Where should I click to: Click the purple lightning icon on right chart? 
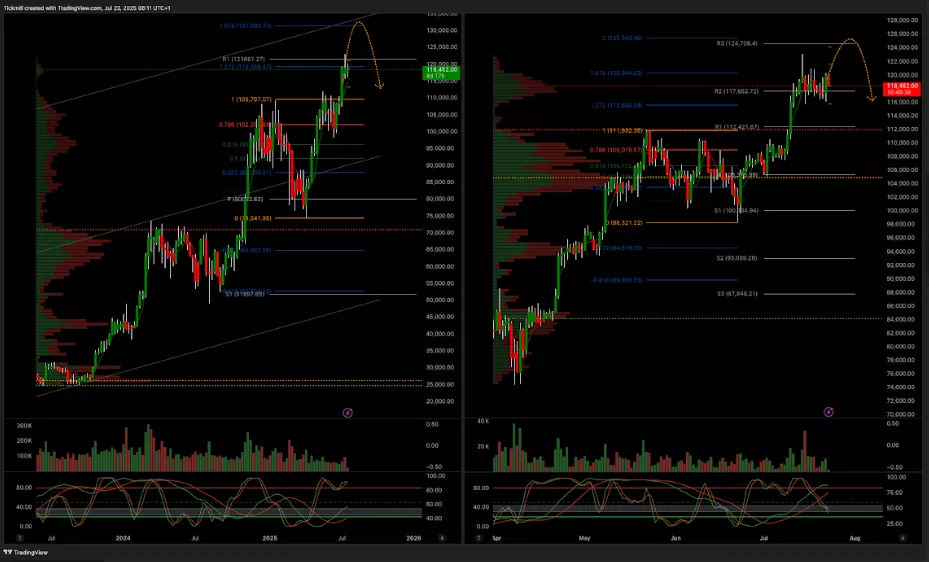pyautogui.click(x=828, y=411)
